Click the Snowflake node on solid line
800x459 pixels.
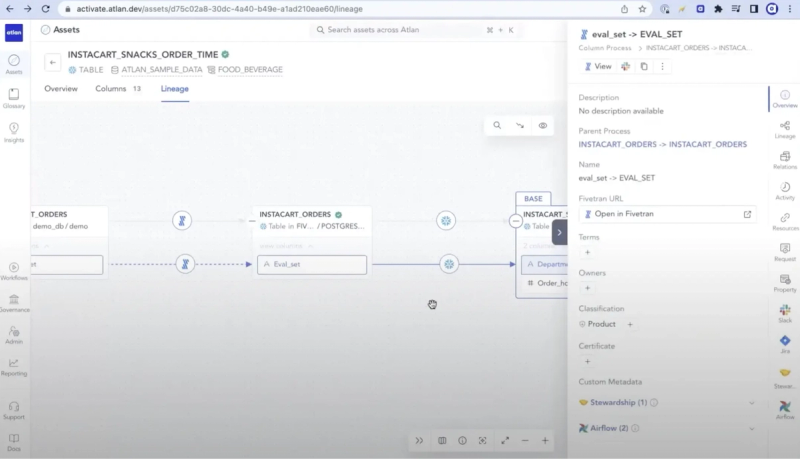pos(449,264)
